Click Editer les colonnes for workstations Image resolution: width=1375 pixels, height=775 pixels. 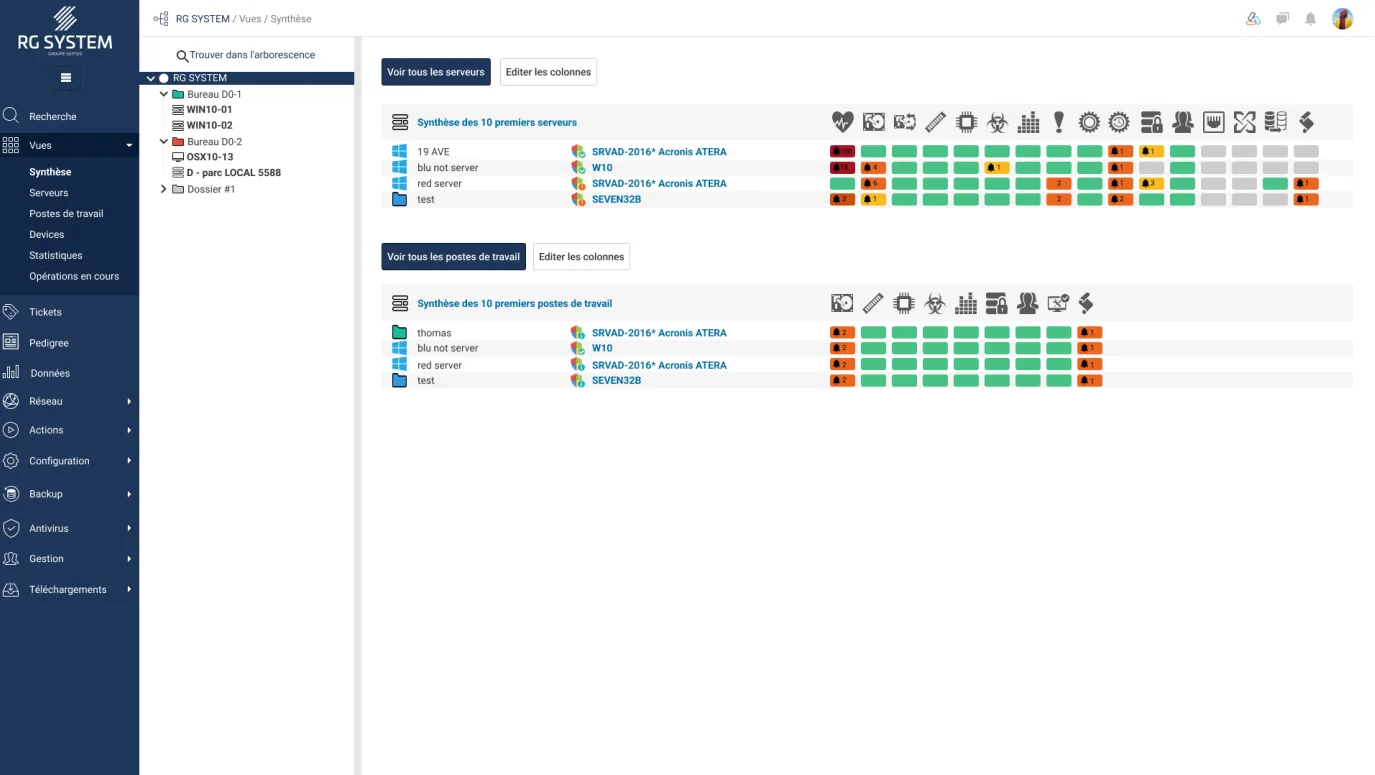[x=581, y=257]
